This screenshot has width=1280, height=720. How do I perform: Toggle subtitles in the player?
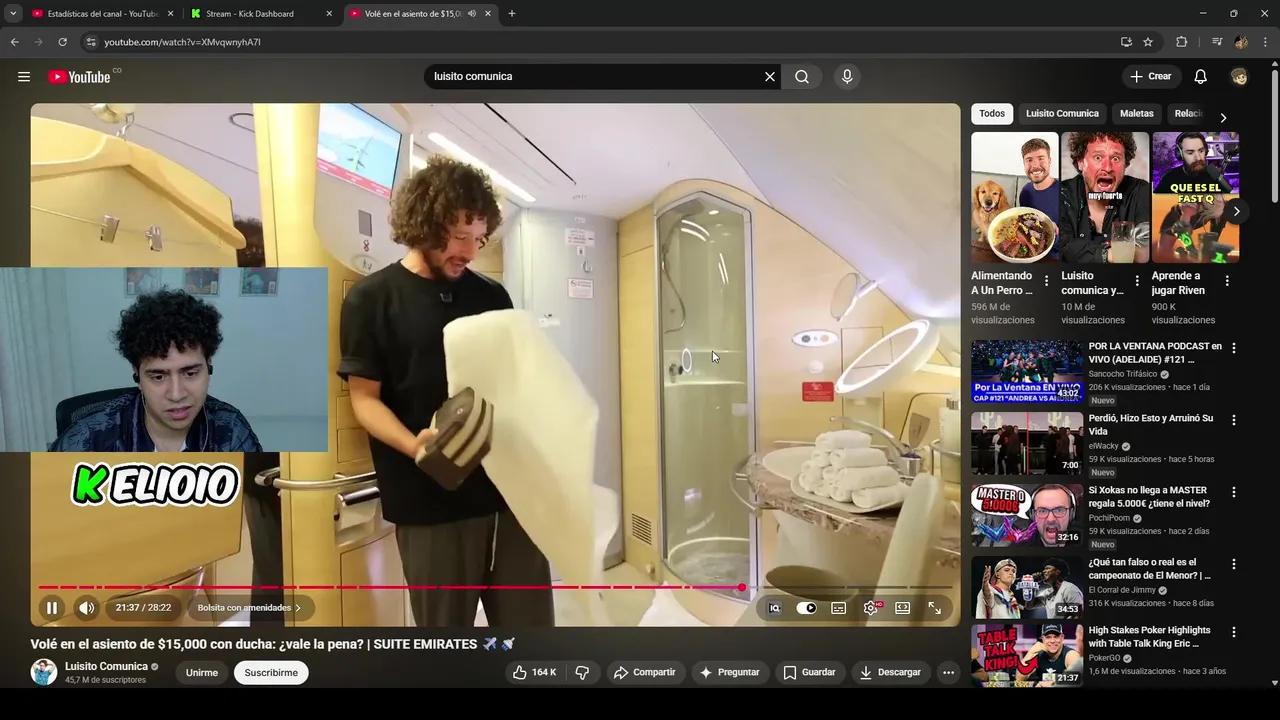(839, 608)
